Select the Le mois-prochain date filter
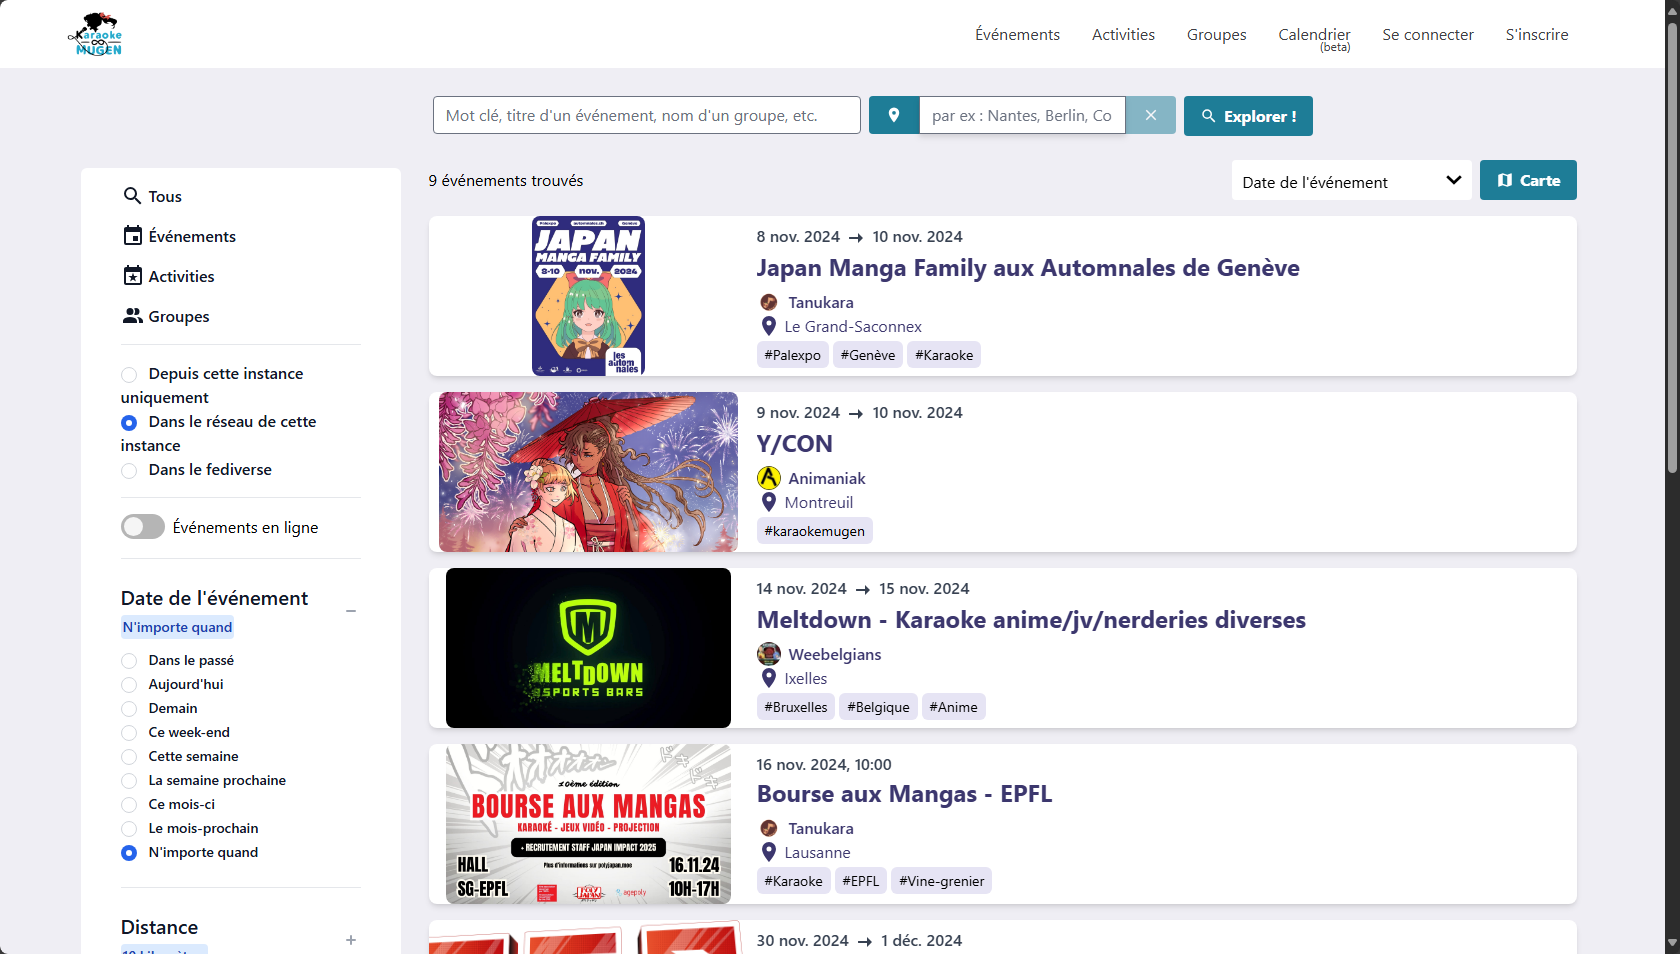Viewport: 1680px width, 954px height. pyautogui.click(x=129, y=829)
